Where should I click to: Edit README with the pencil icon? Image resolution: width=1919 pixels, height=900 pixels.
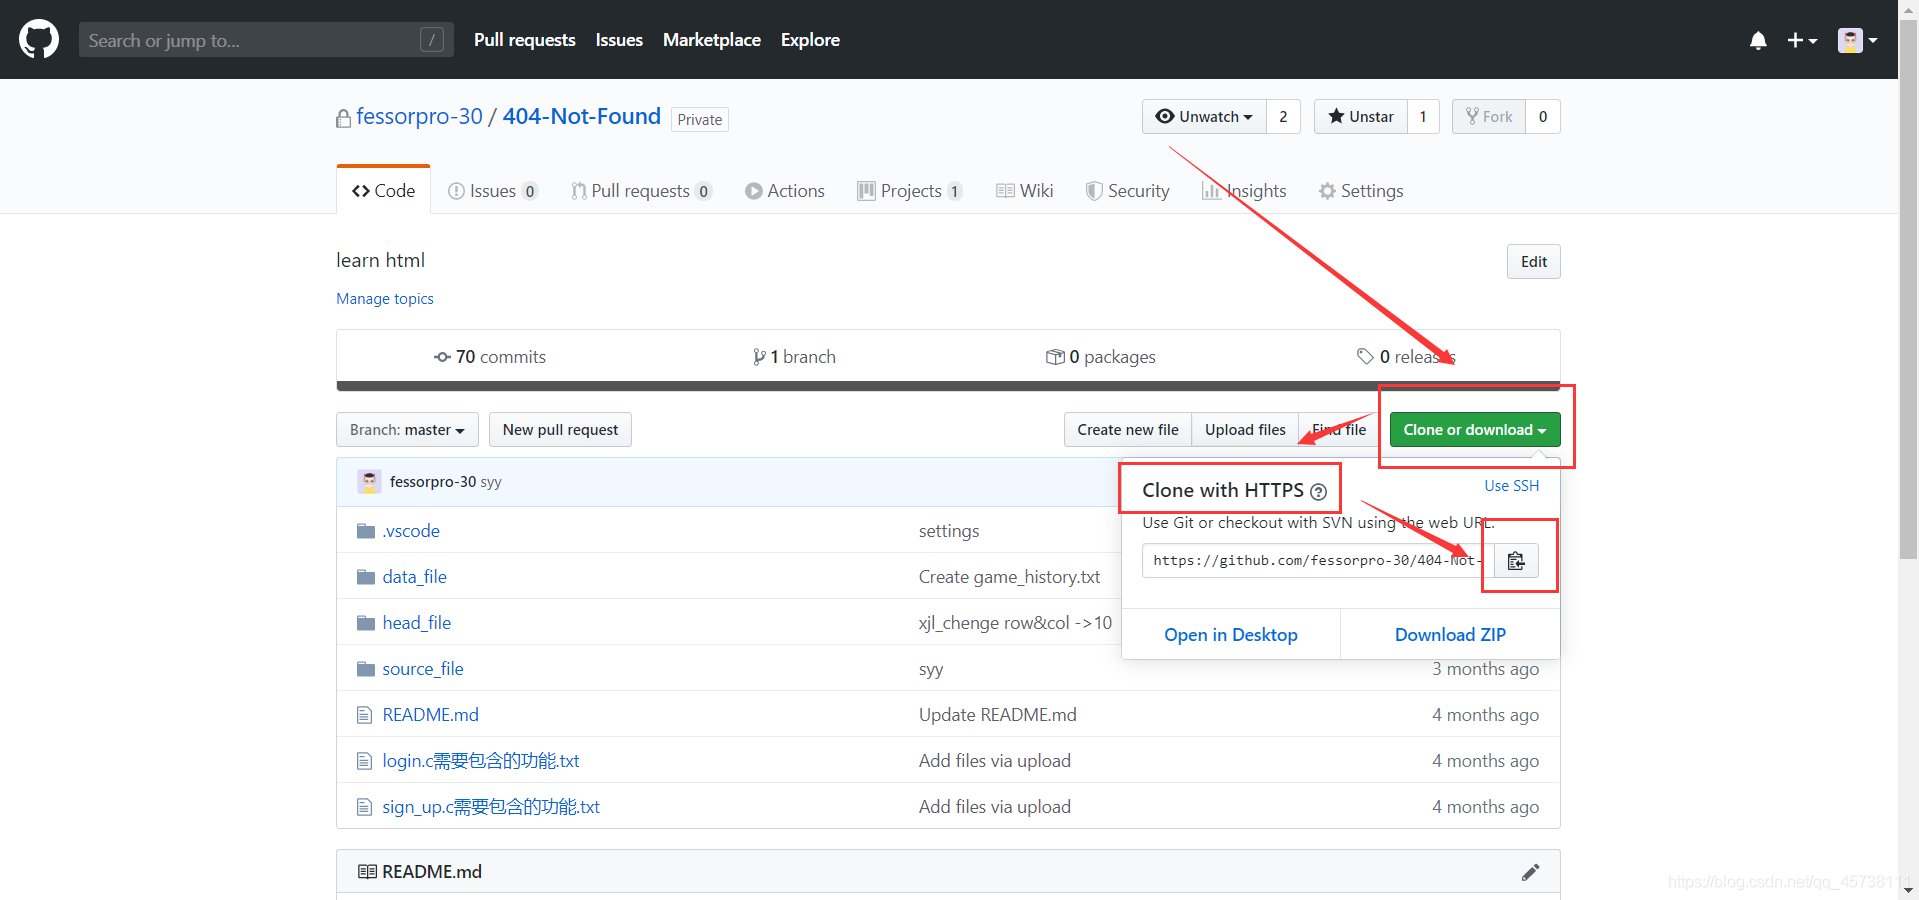(1530, 872)
